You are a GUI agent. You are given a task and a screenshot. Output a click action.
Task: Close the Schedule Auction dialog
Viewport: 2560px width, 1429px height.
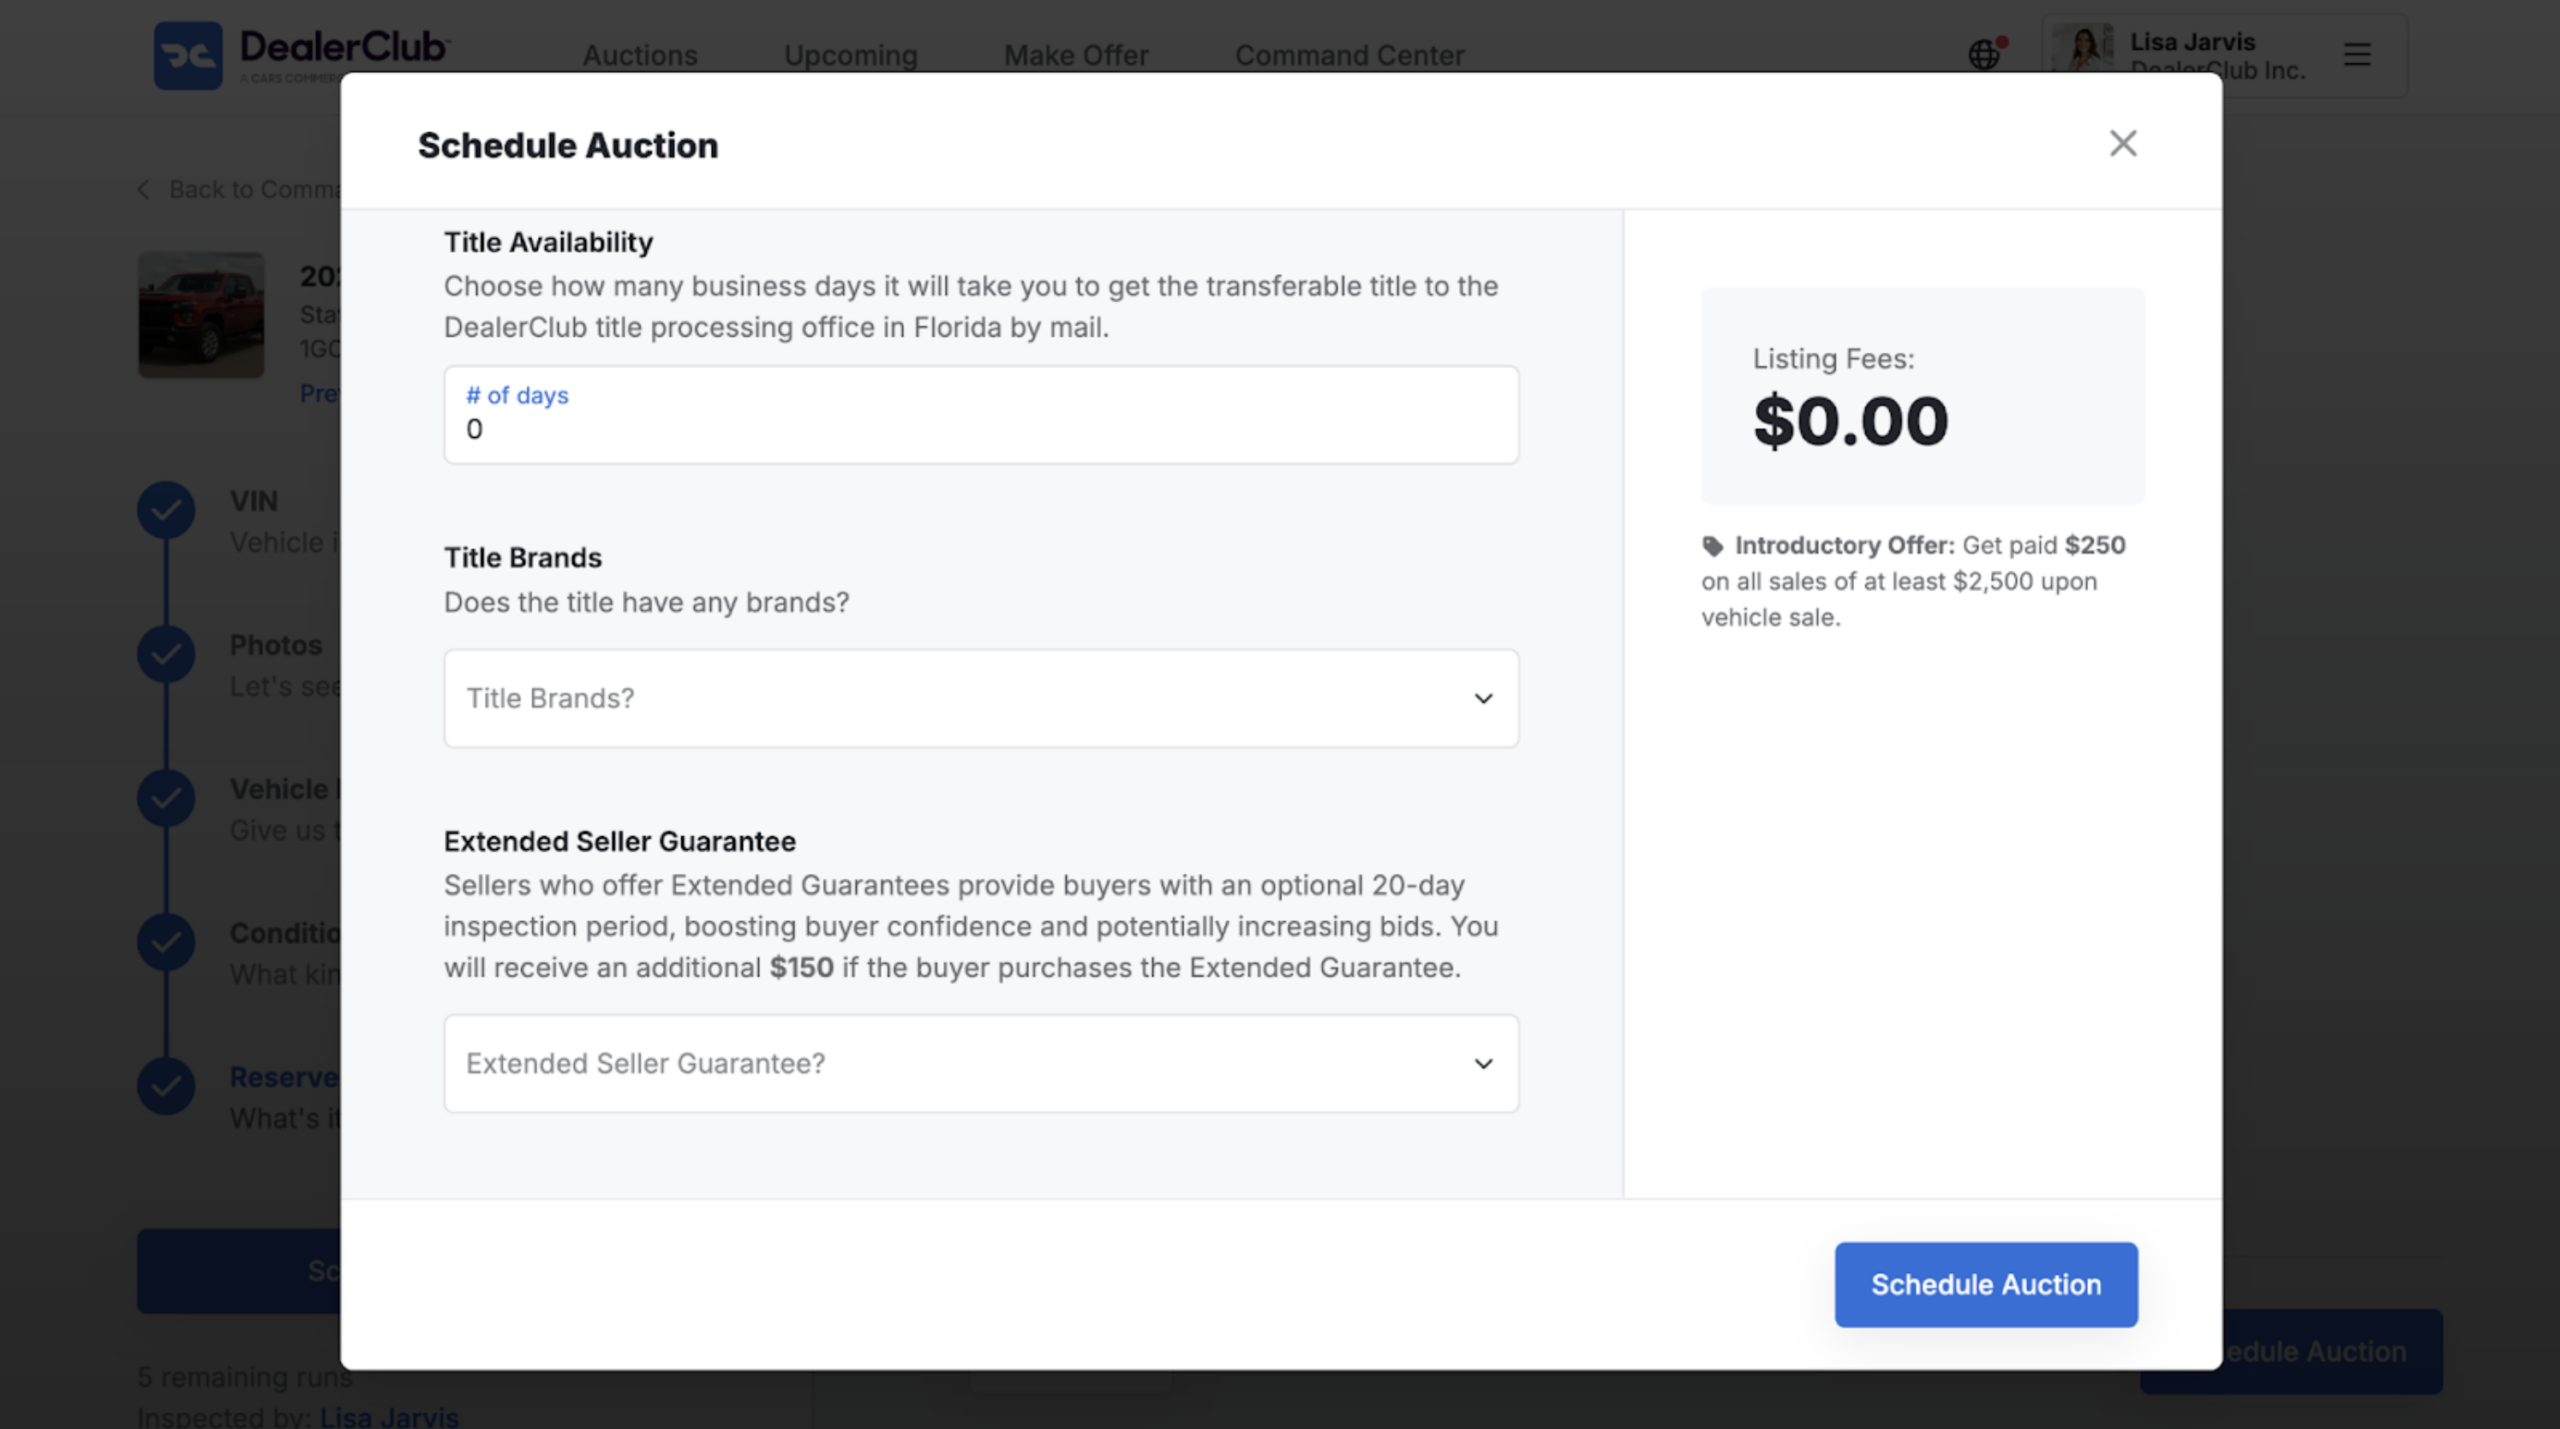(2122, 143)
